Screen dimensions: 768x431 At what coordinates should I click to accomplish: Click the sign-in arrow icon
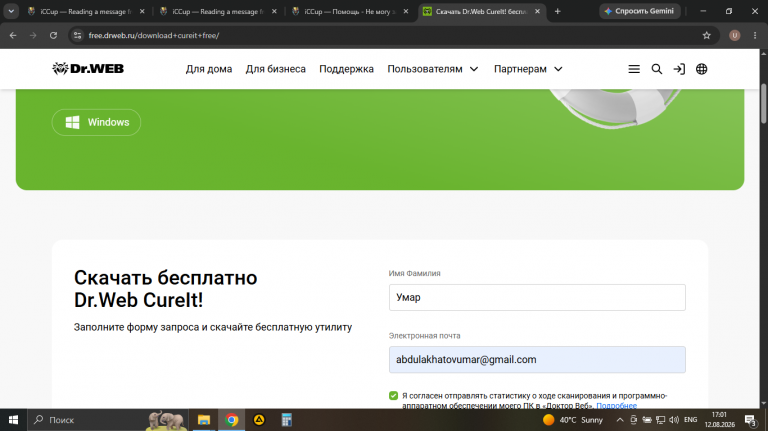click(x=679, y=69)
